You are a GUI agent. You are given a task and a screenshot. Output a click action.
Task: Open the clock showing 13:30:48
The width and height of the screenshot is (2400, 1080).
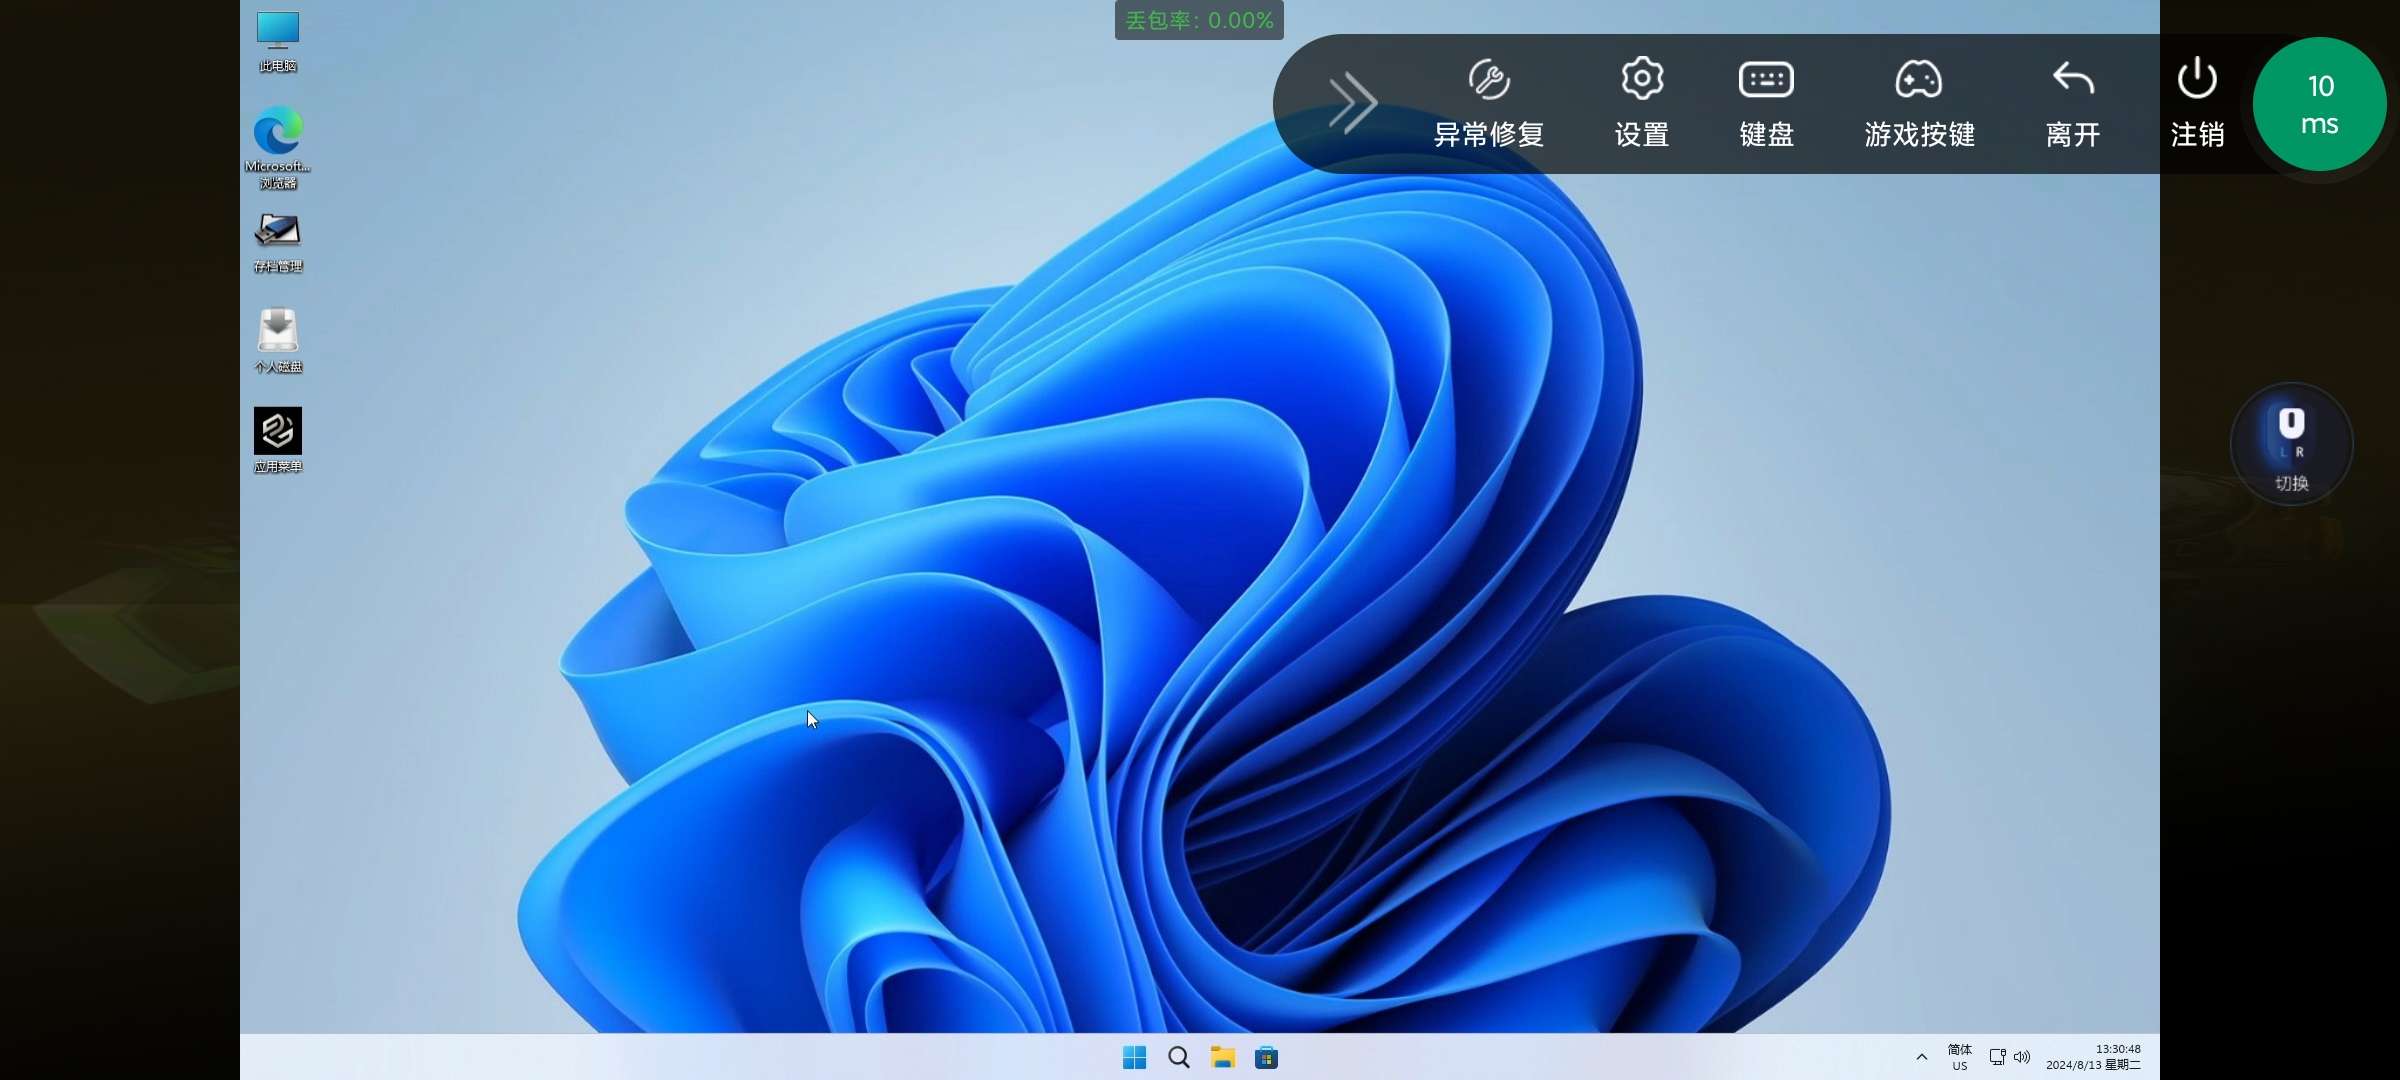pos(2093,1057)
